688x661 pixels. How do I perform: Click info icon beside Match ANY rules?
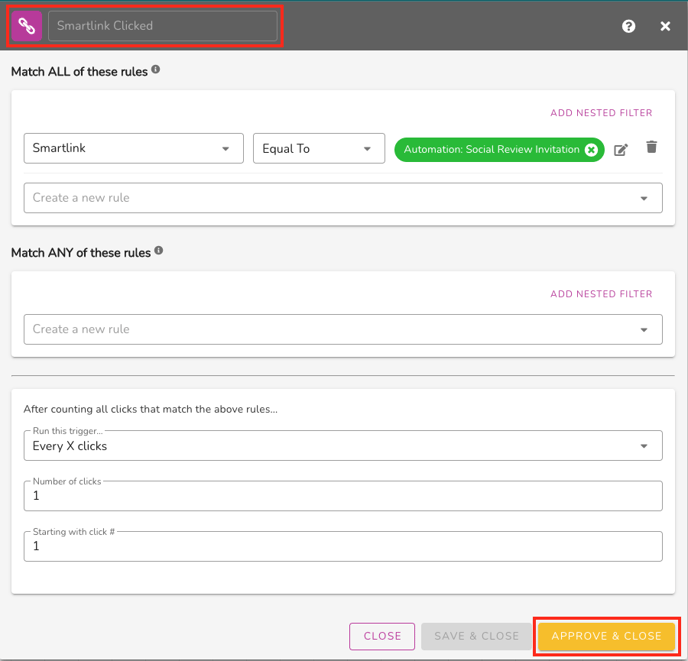158,252
